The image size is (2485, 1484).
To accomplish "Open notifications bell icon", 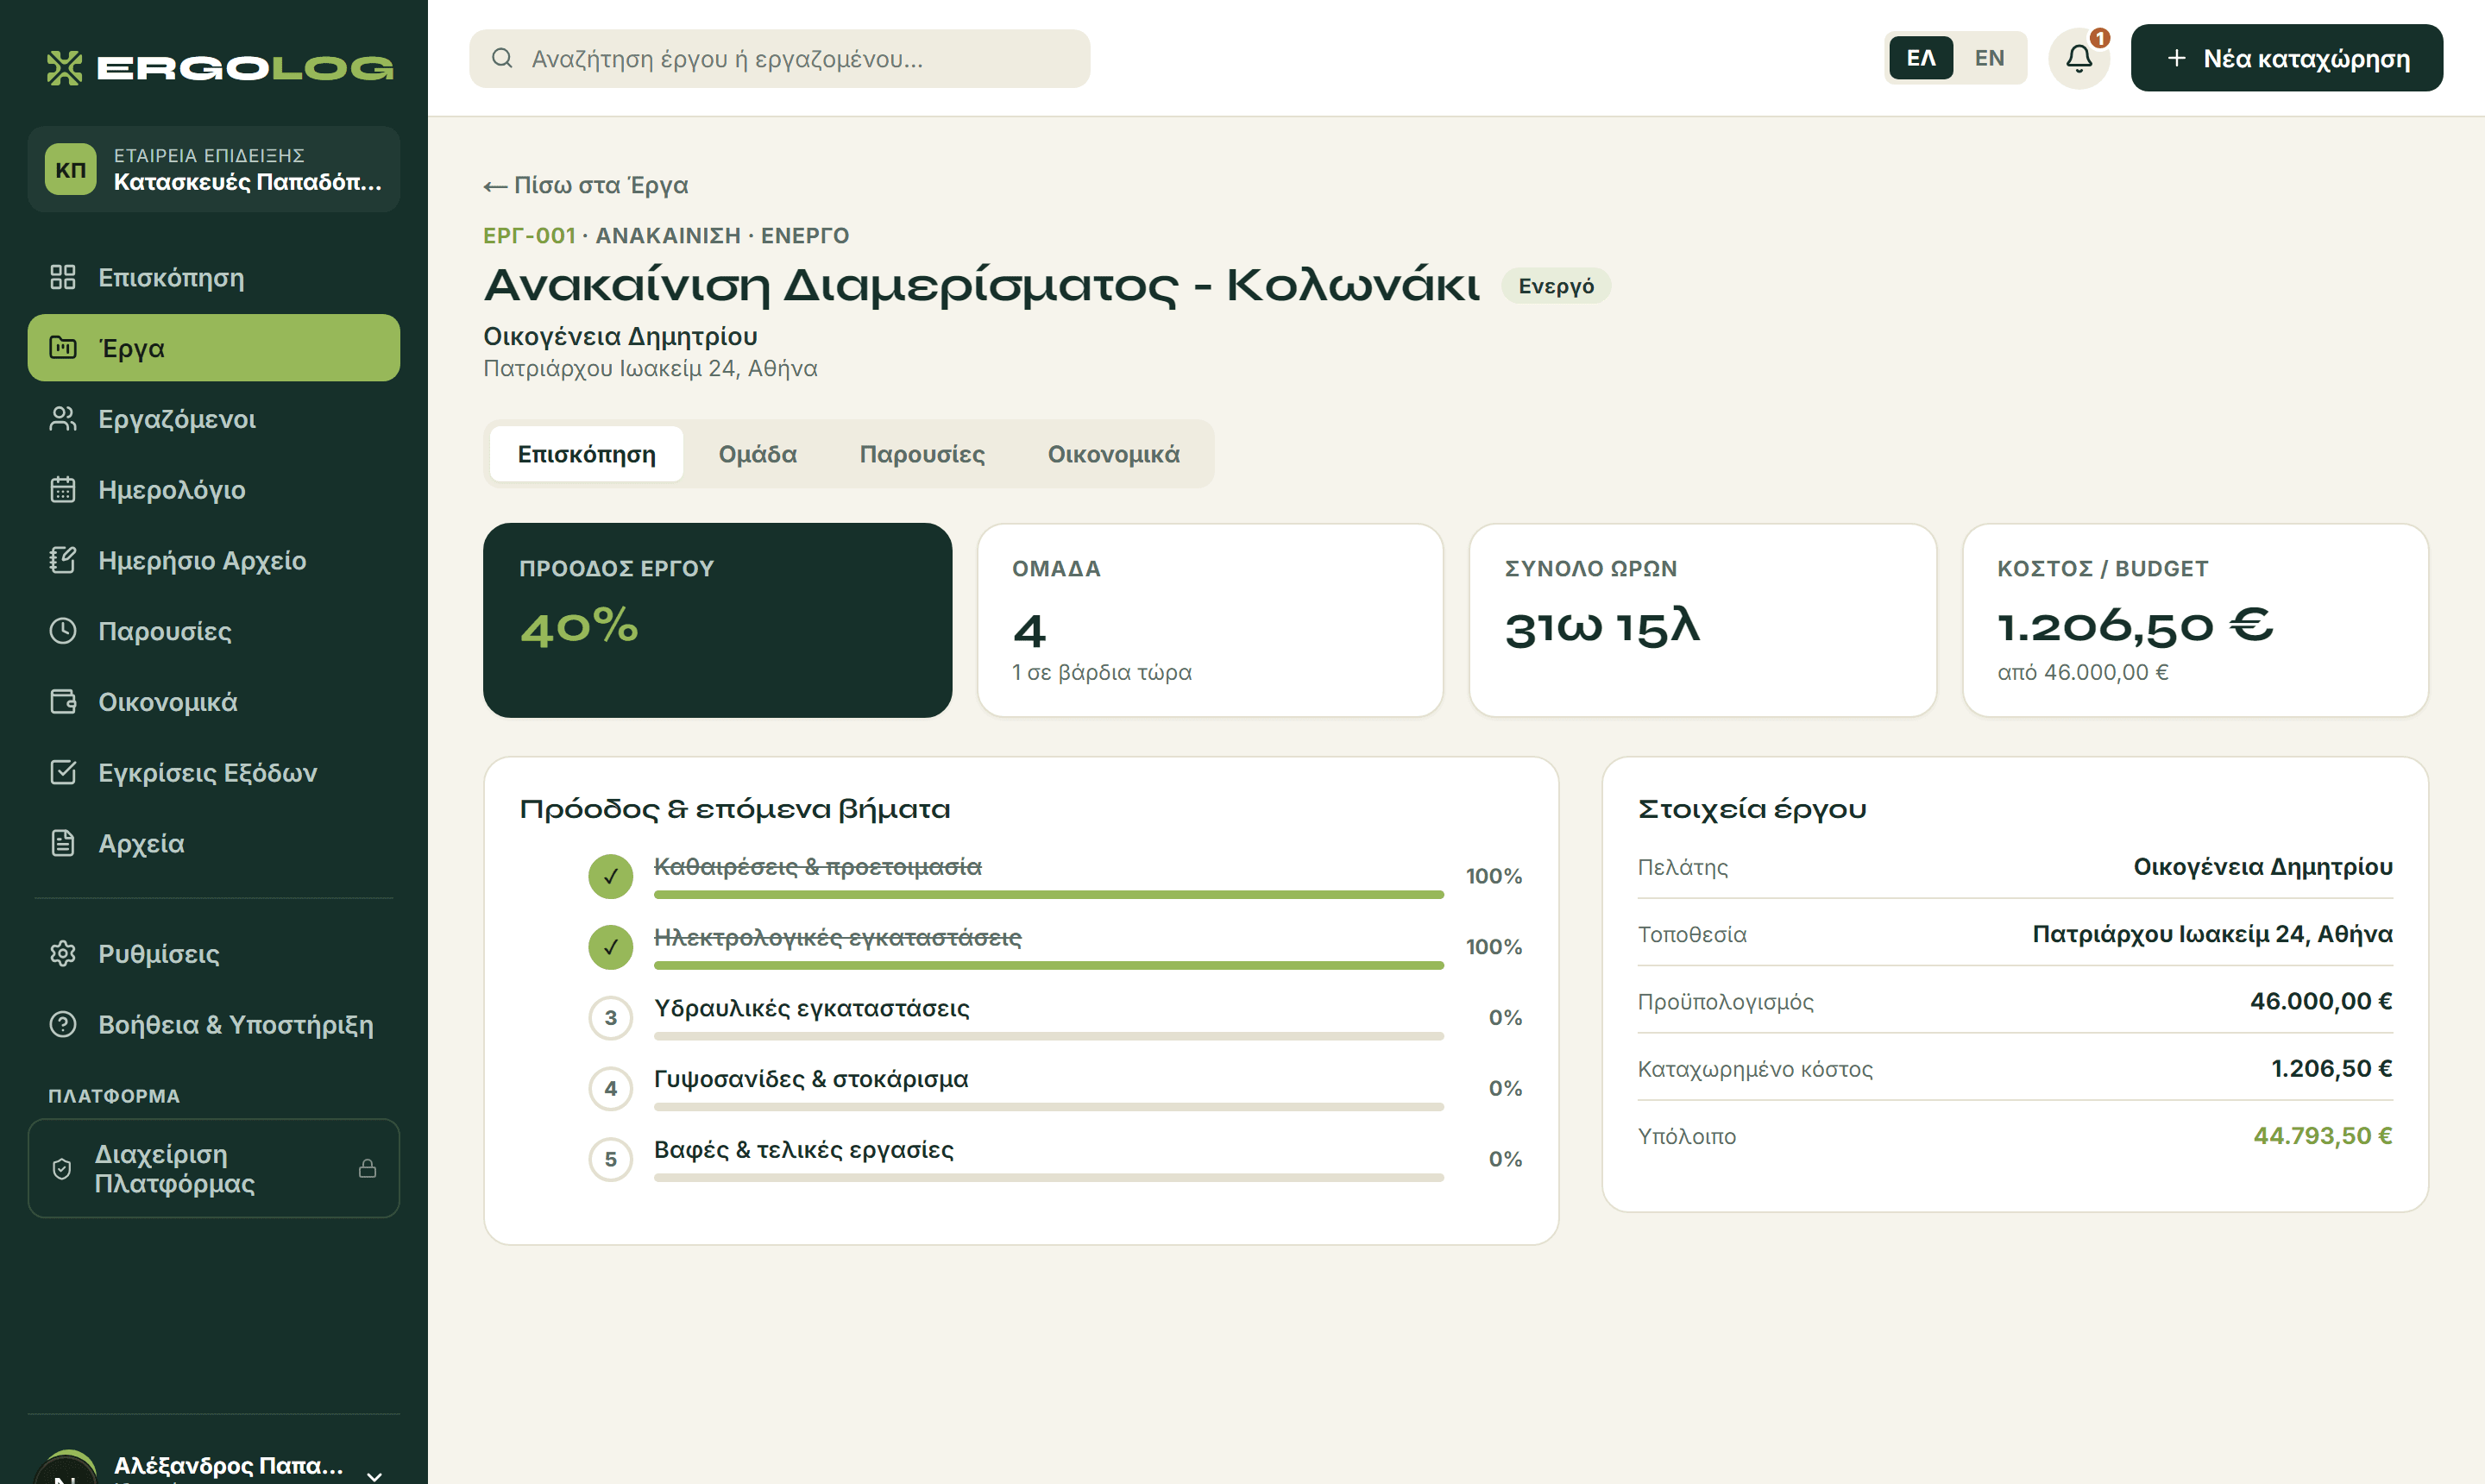I will pyautogui.click(x=2079, y=58).
